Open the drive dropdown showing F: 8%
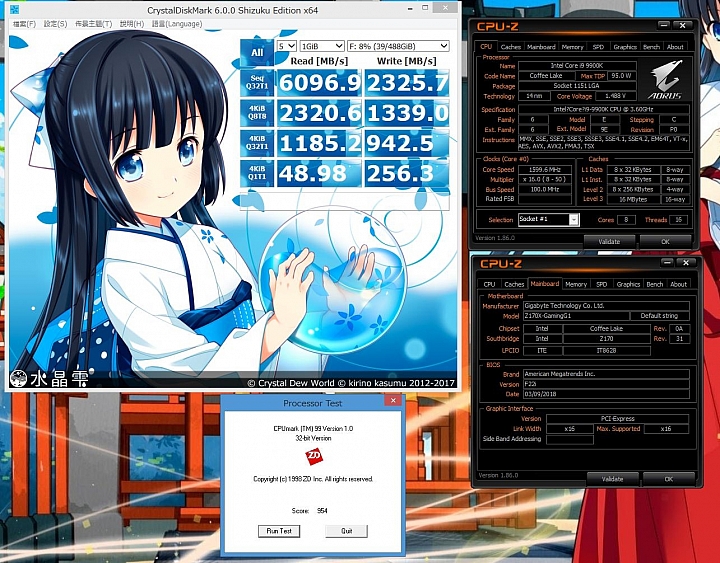This screenshot has height=563, width=720. click(x=398, y=46)
